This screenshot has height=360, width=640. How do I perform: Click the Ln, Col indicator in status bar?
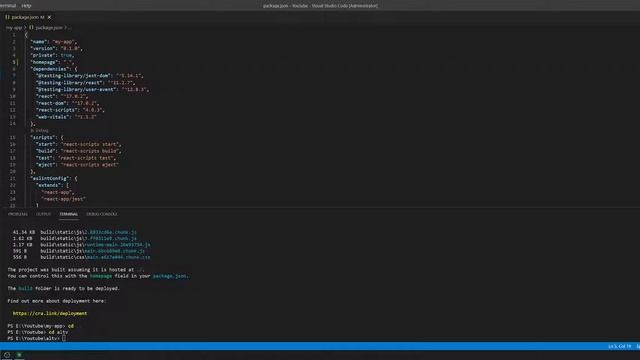tap(619, 347)
